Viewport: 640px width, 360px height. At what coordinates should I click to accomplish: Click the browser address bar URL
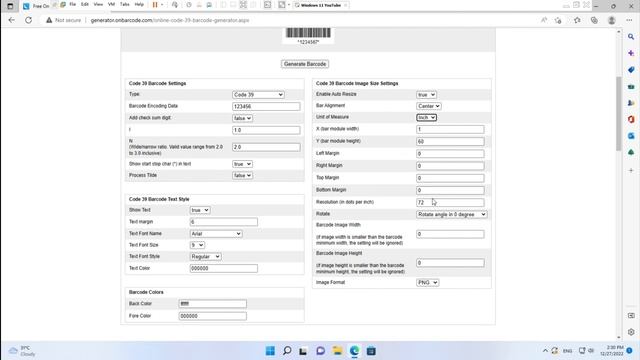[170, 20]
